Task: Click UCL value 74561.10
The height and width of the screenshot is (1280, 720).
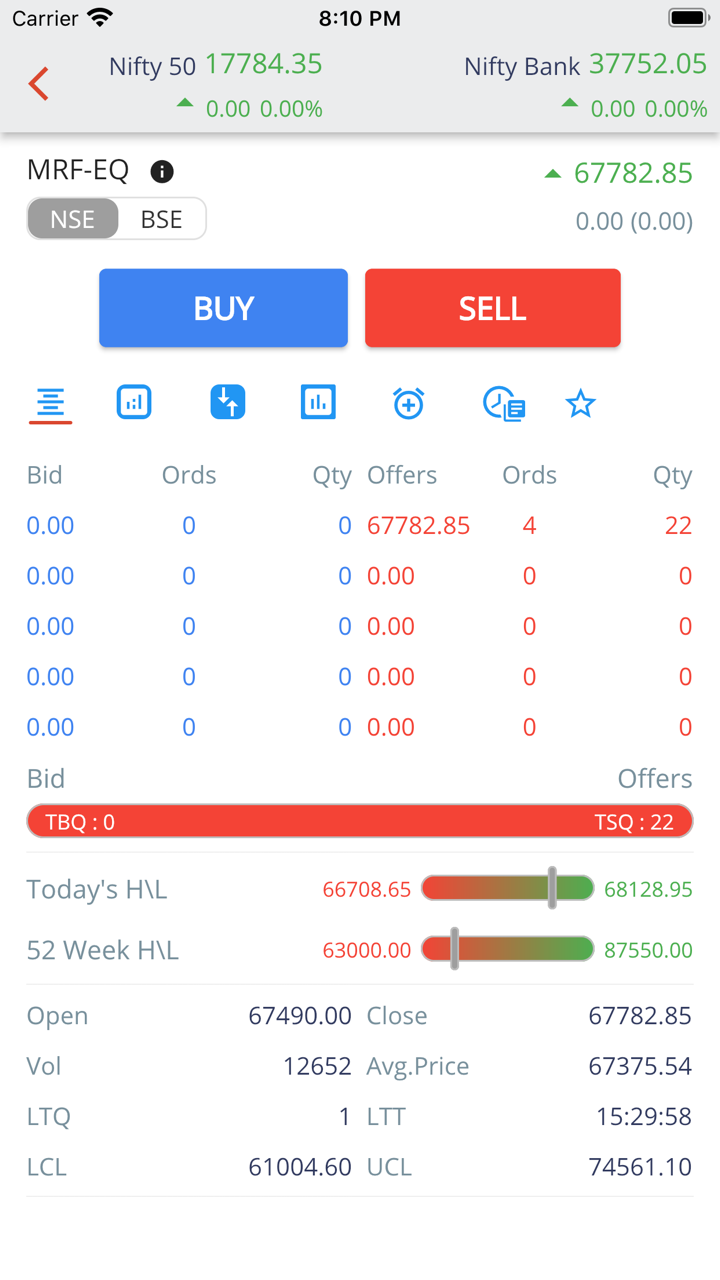Action: point(640,1167)
